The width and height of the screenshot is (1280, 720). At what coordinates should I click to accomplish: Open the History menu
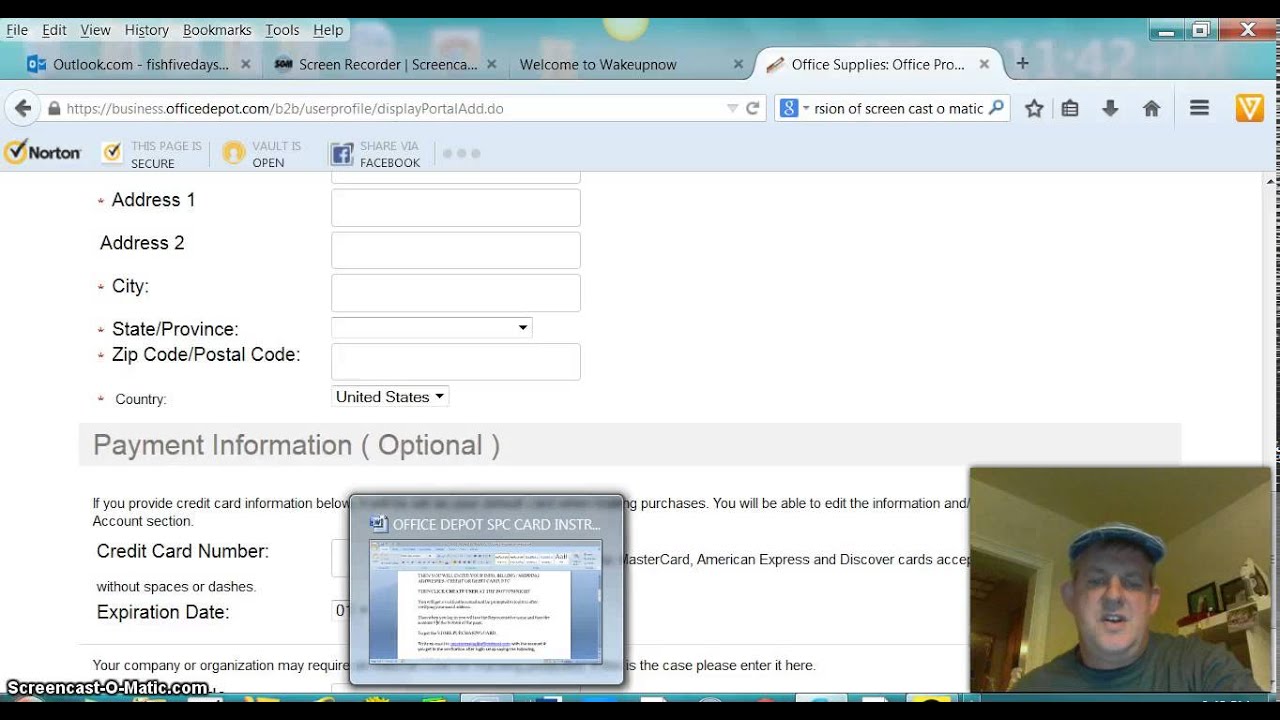(147, 30)
